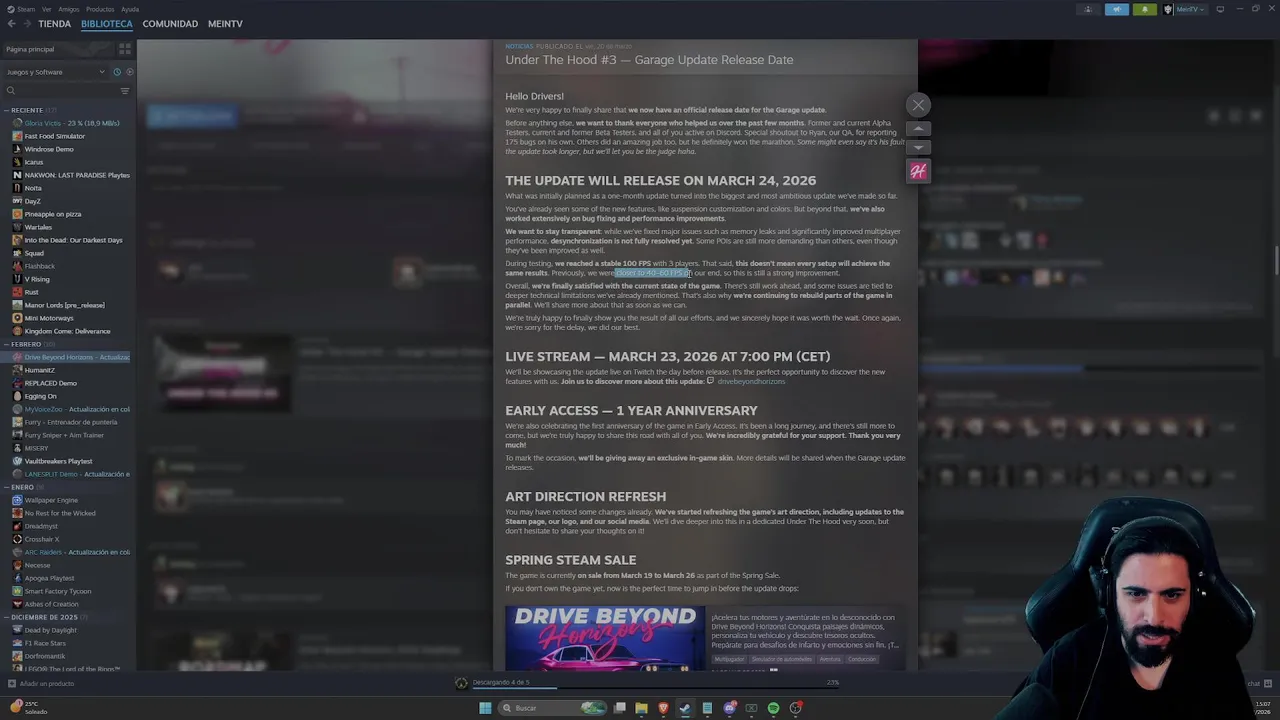
Task: Open the TIENDA tab
Action: point(54,23)
